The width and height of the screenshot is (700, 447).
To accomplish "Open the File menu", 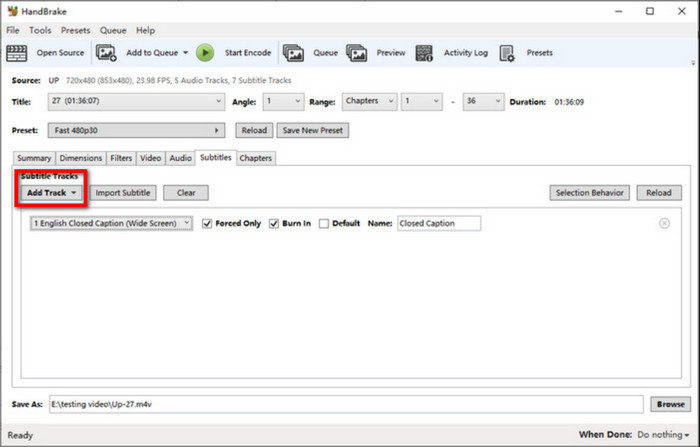I will (x=12, y=30).
